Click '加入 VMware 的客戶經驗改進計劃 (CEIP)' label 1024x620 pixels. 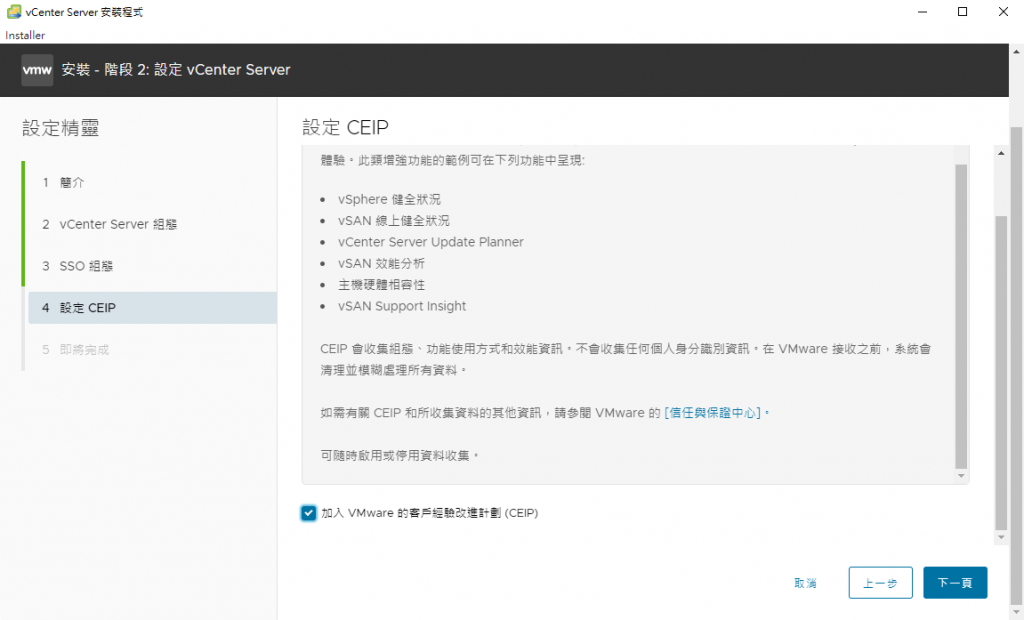coord(430,514)
